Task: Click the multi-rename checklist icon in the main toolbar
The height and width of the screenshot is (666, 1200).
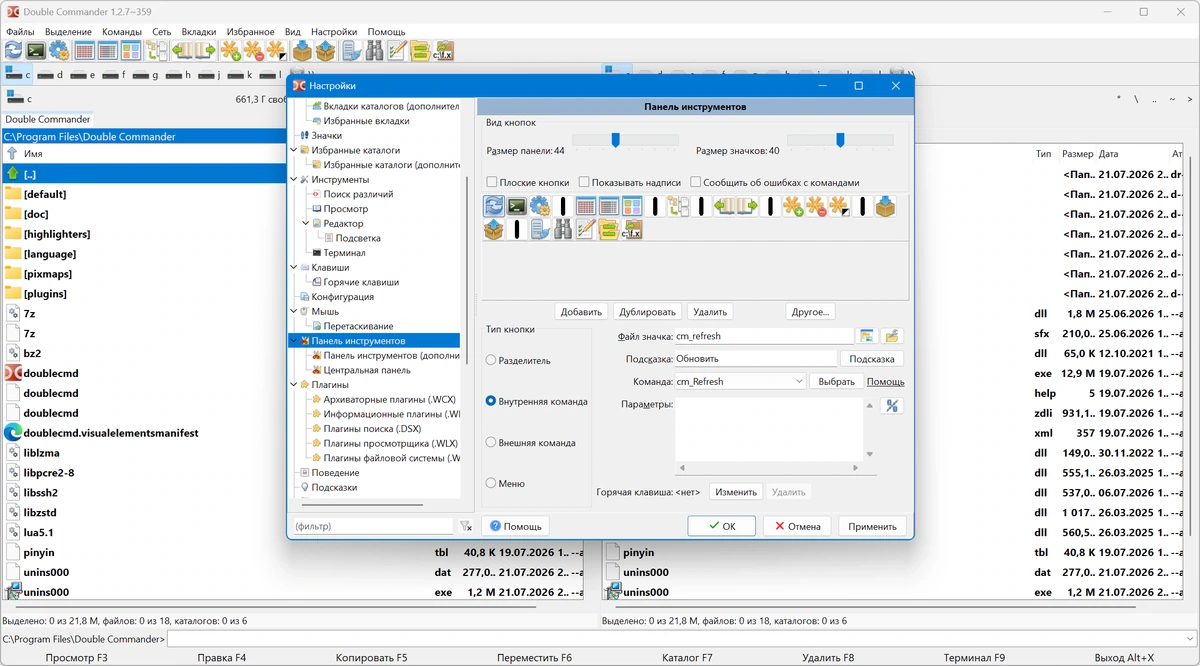Action: [x=397, y=50]
